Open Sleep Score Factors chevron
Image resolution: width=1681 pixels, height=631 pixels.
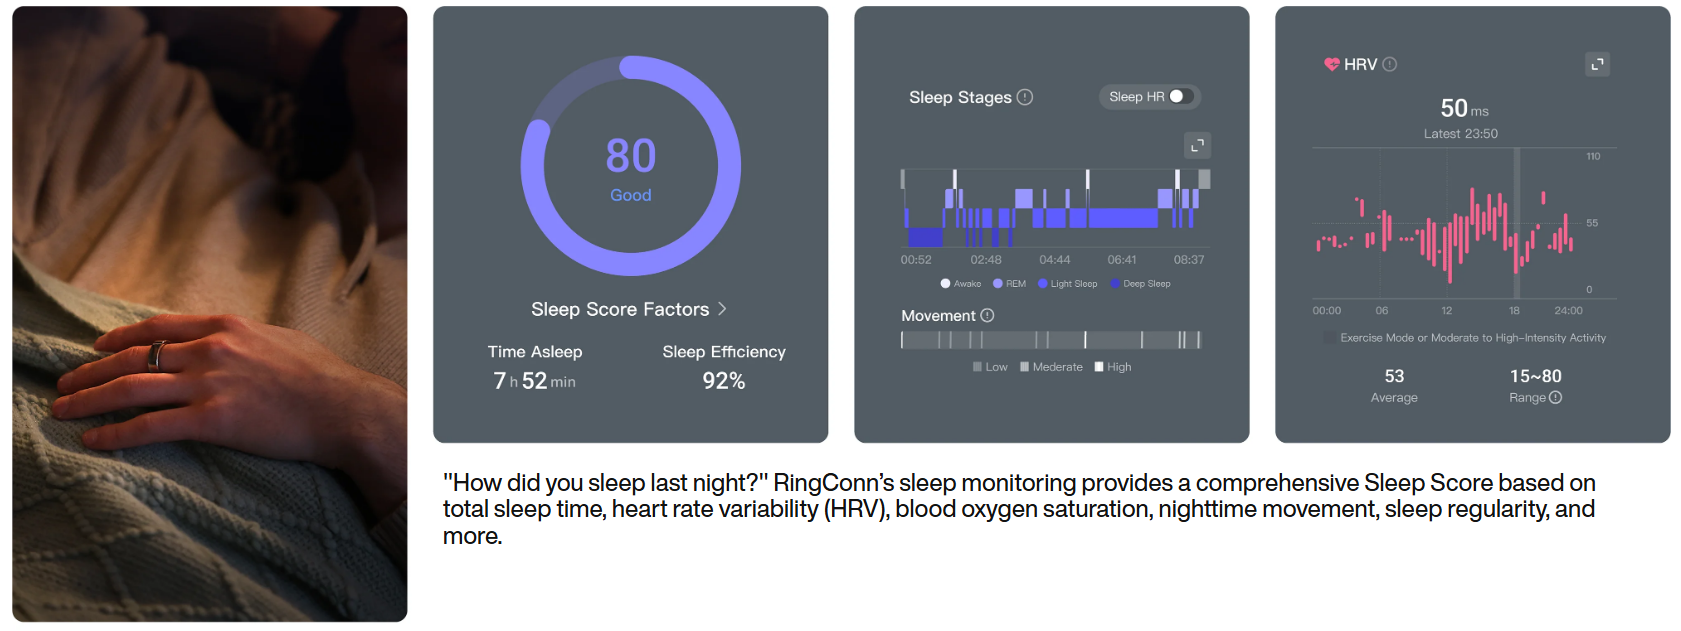[722, 309]
